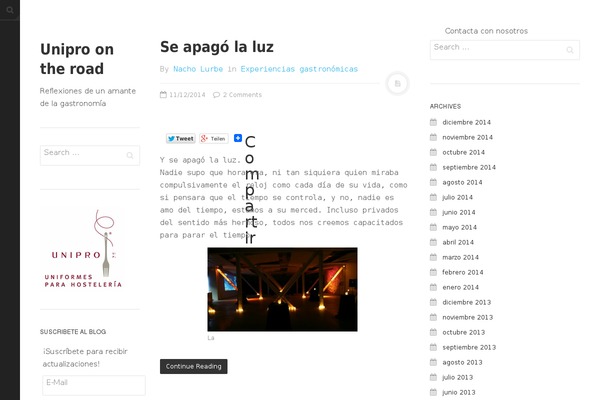Click the round post format icon
This screenshot has height=400, width=600.
[398, 83]
